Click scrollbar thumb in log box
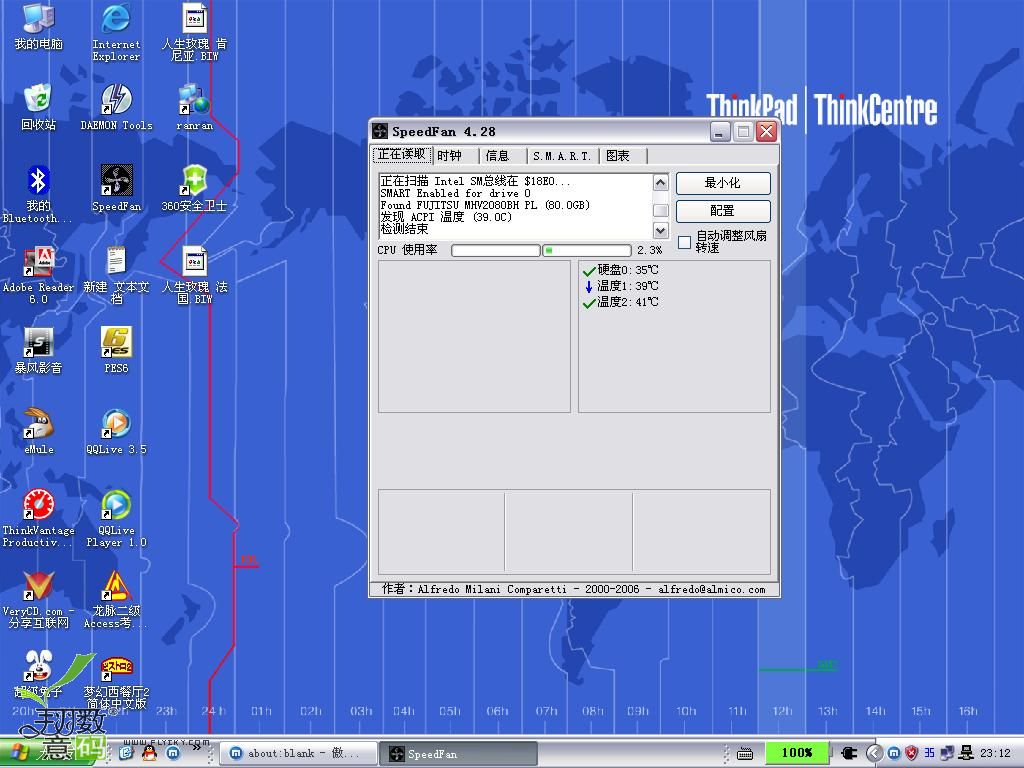The height and width of the screenshot is (768, 1024). pyautogui.click(x=660, y=210)
